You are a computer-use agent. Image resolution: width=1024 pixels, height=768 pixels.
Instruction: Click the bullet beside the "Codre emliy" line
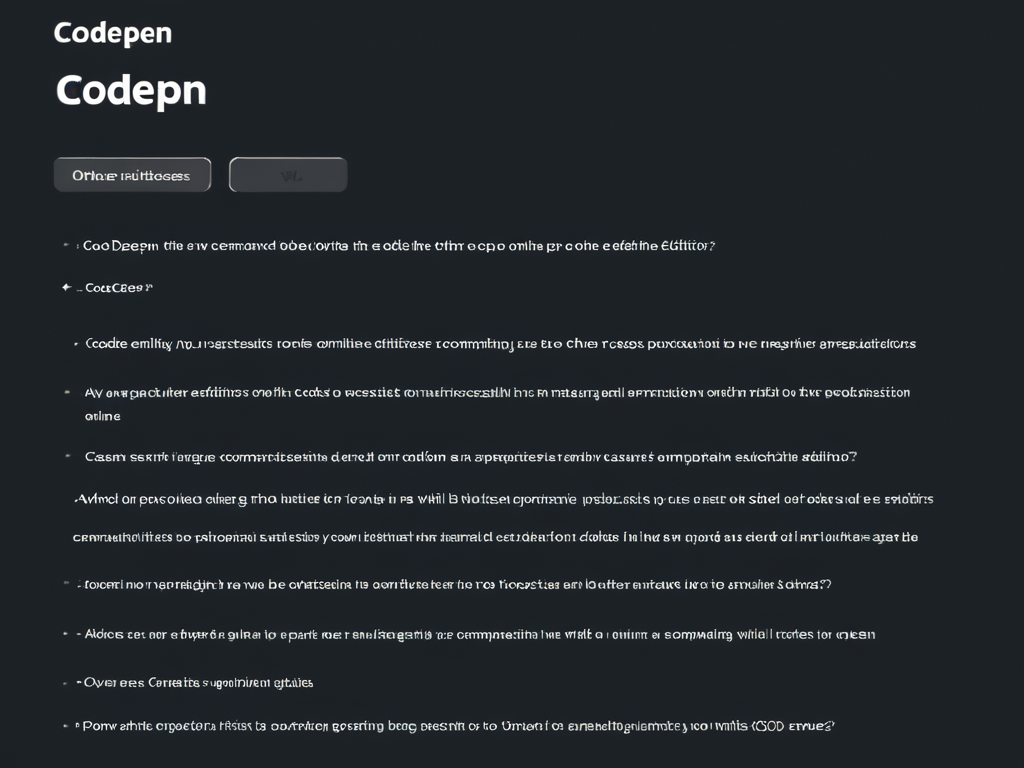tap(74, 343)
